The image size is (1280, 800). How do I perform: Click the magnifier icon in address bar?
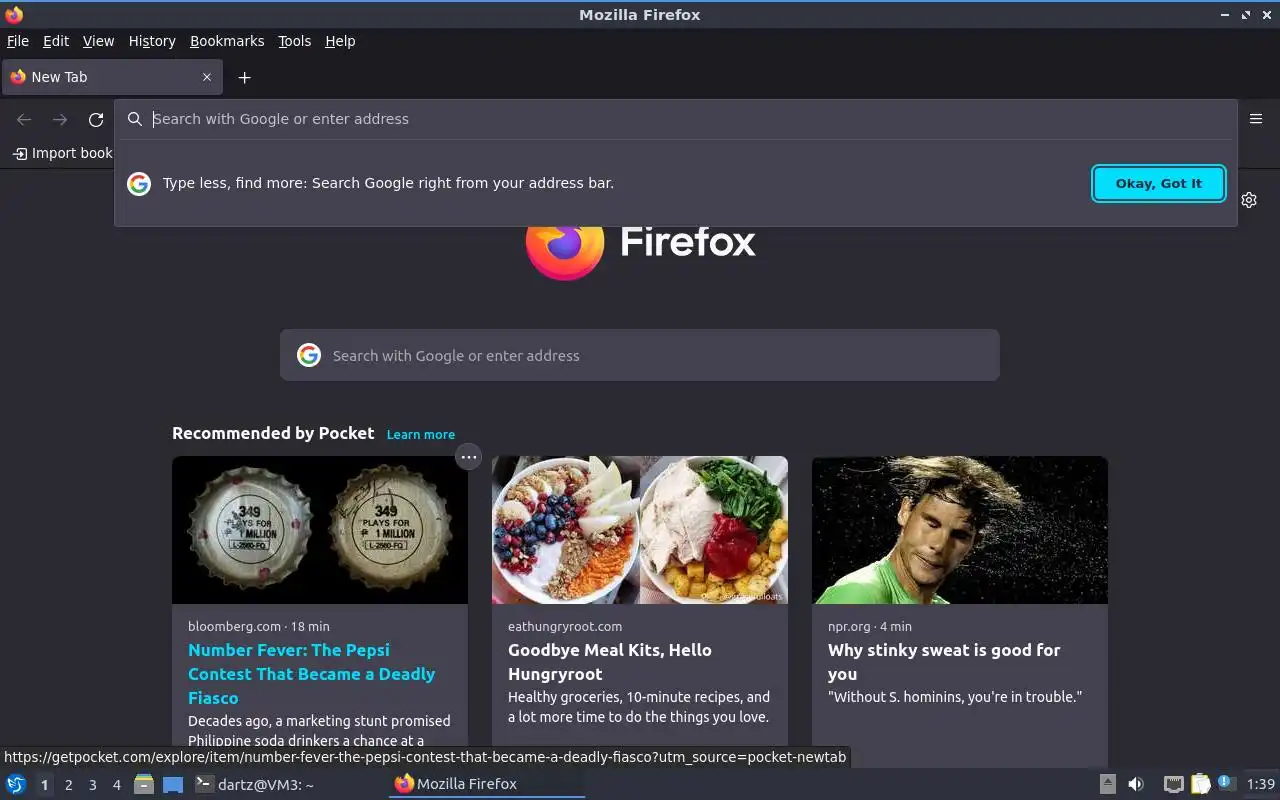click(x=135, y=119)
